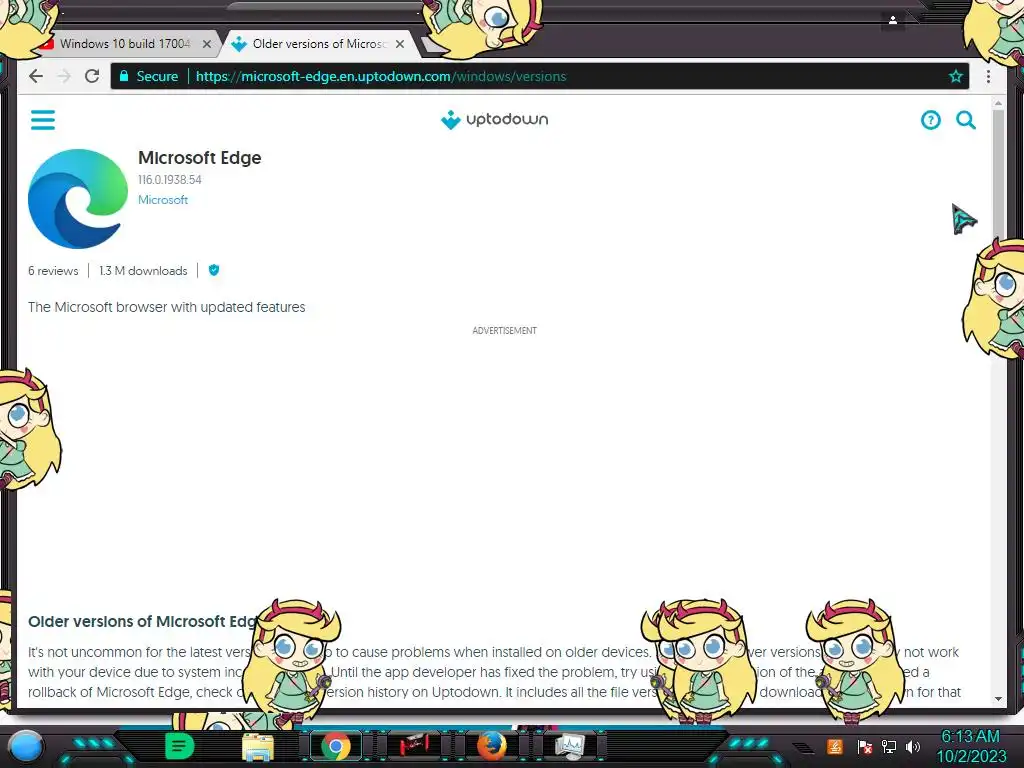Screen dimensions: 1024x768
Task: Click the 'Older versions of Microsoft Edge' heading
Action: [x=142, y=622]
